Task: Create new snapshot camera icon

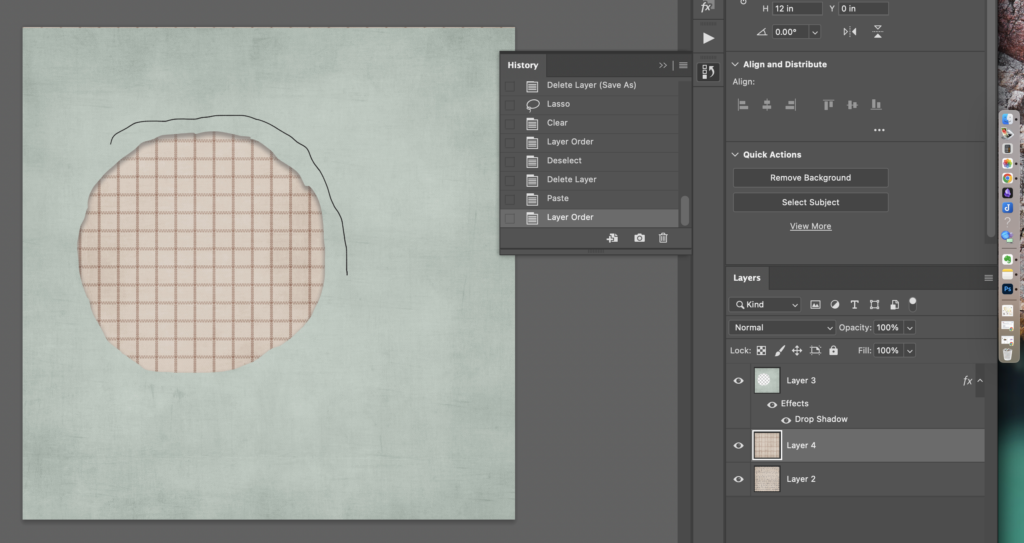Action: (639, 239)
